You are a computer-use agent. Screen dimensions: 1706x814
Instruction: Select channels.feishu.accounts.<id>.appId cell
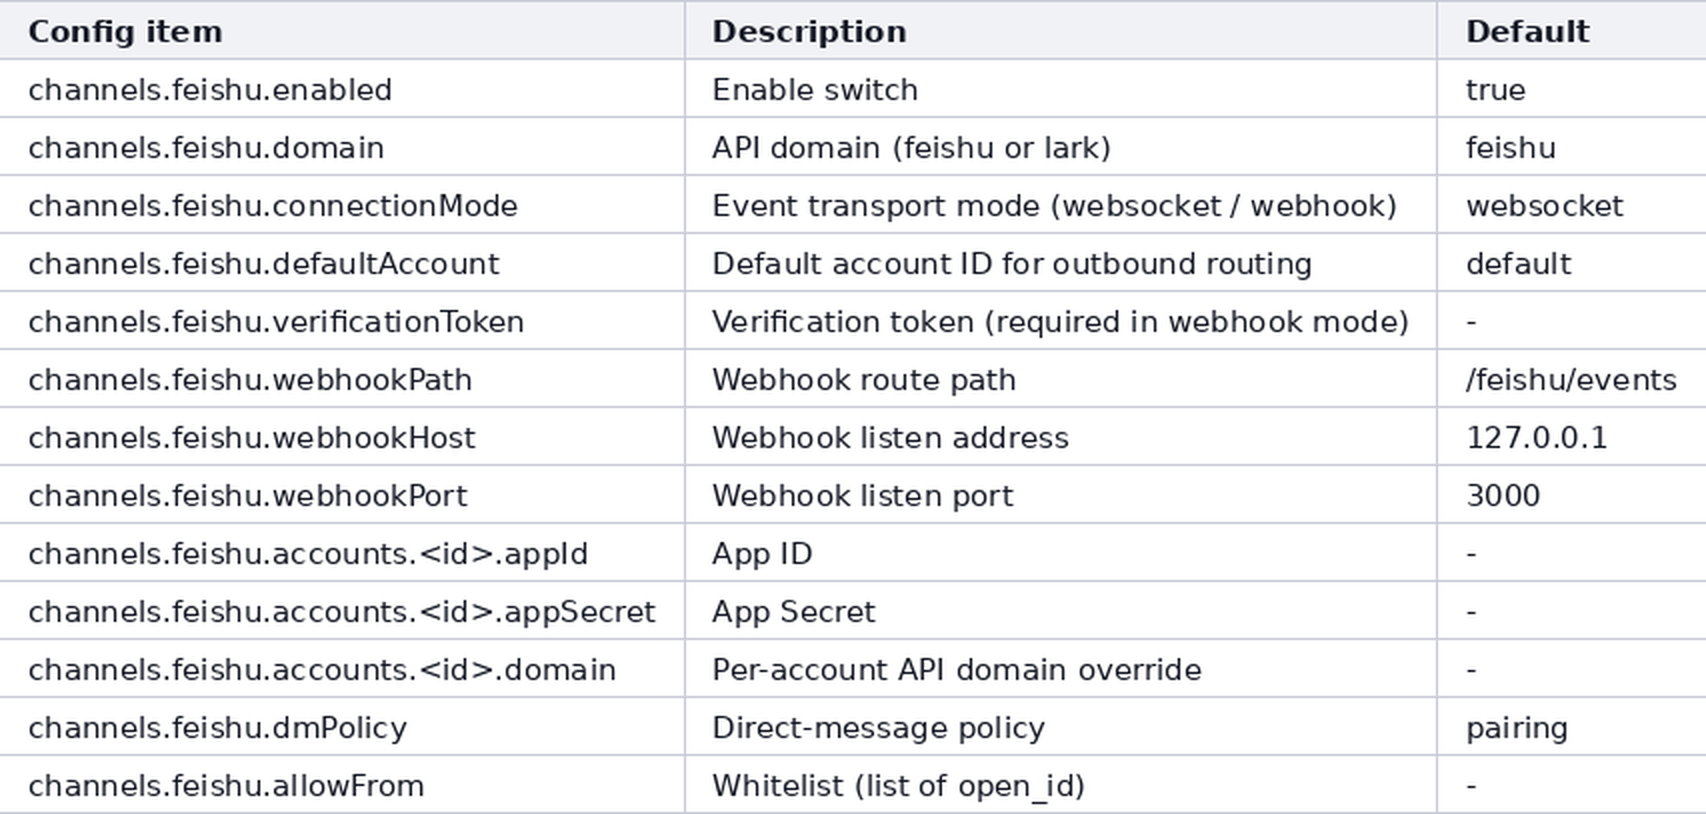click(342, 553)
